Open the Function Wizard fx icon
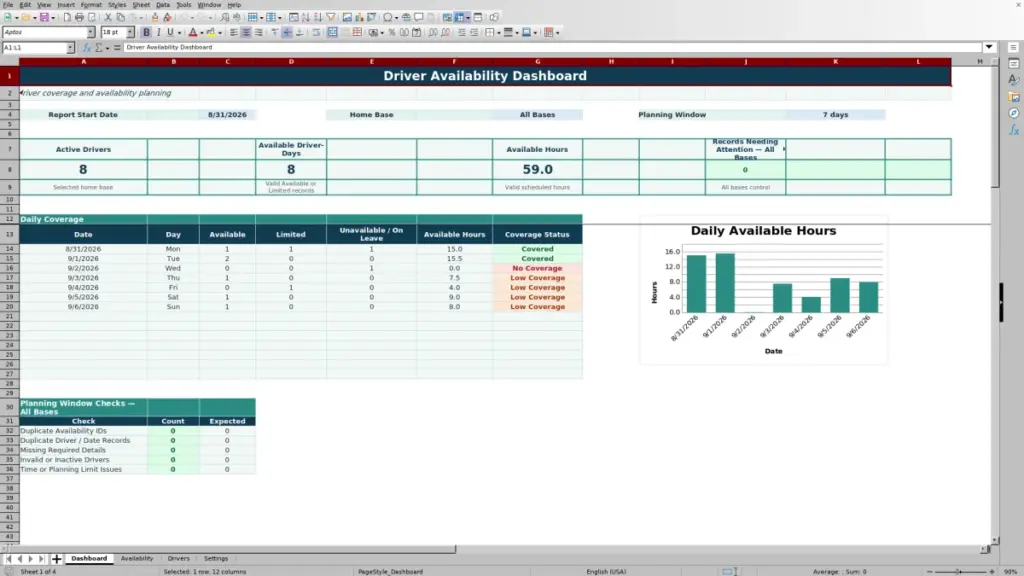This screenshot has height=576, width=1024. [x=86, y=48]
